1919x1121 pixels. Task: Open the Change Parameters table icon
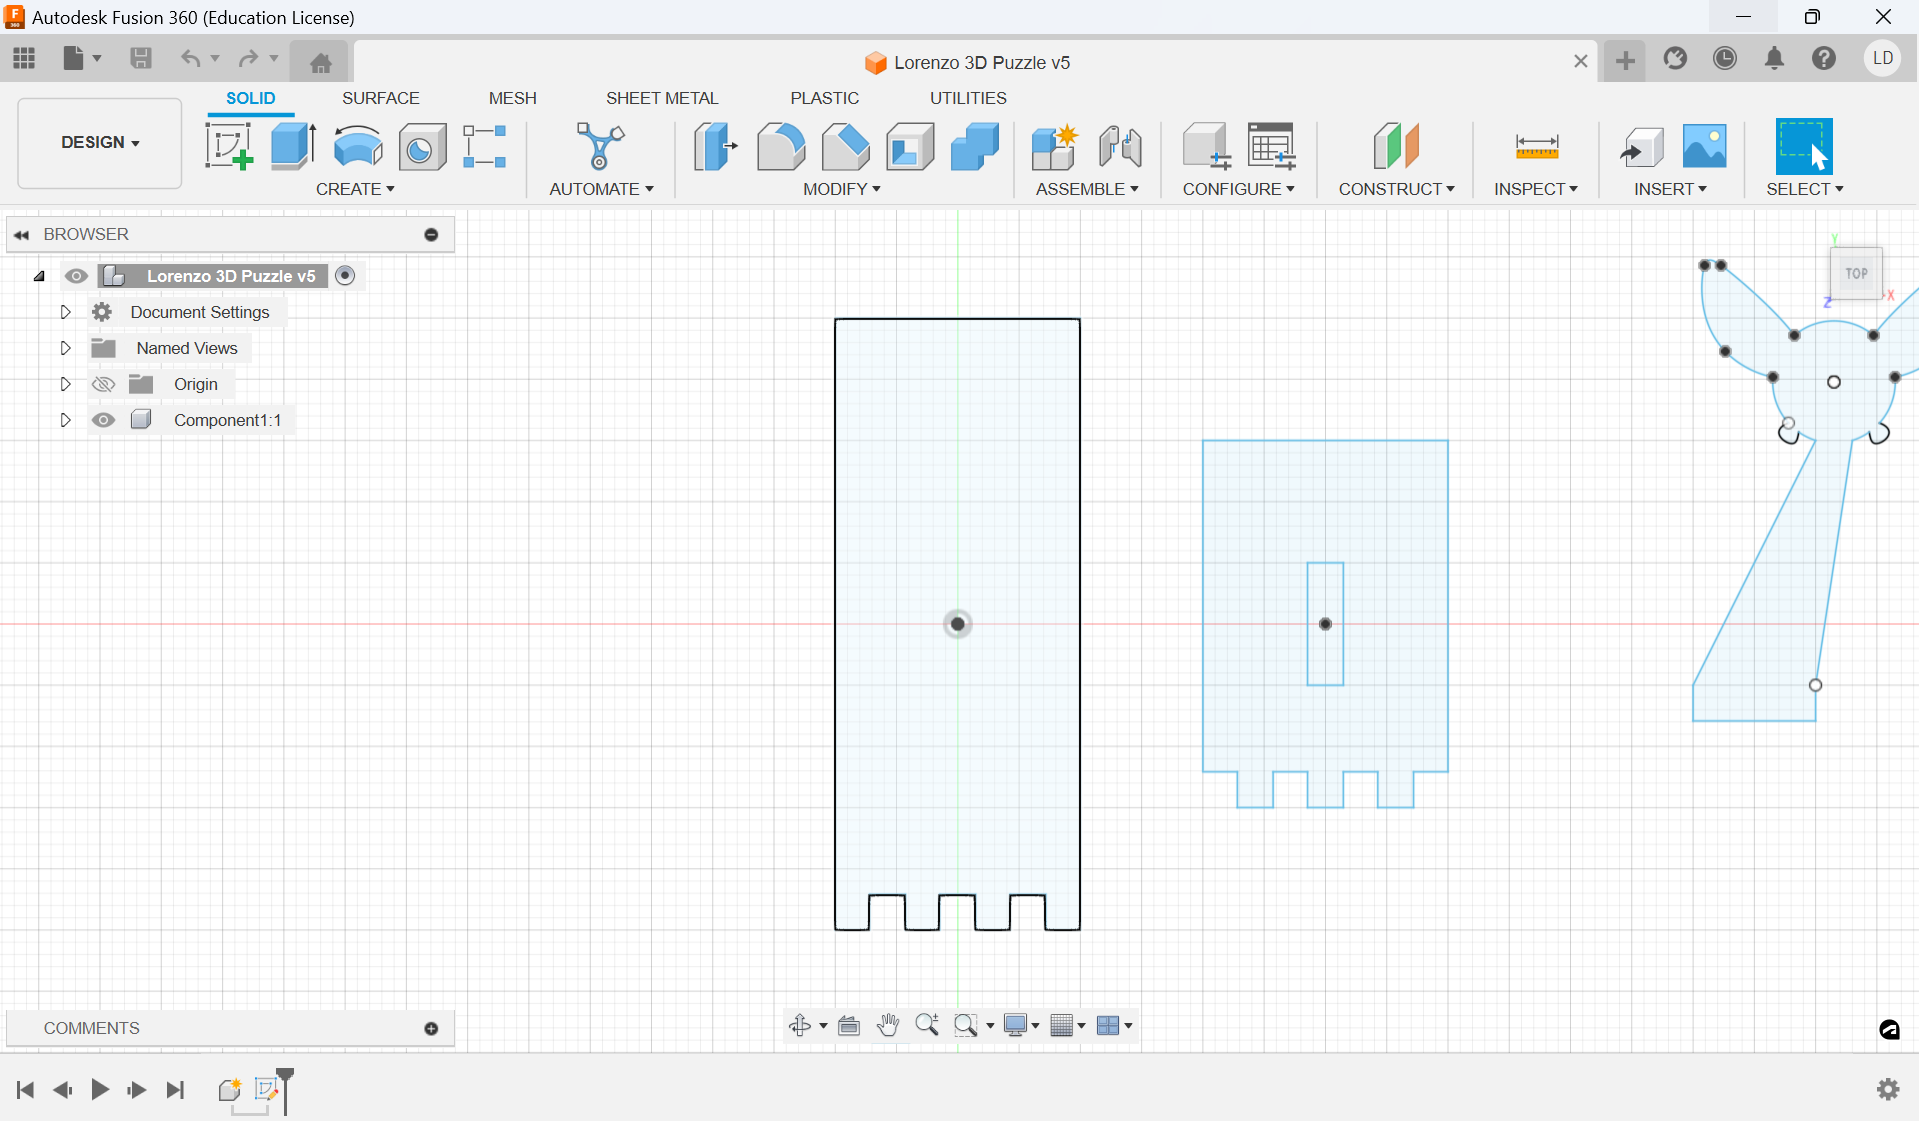click(1272, 147)
